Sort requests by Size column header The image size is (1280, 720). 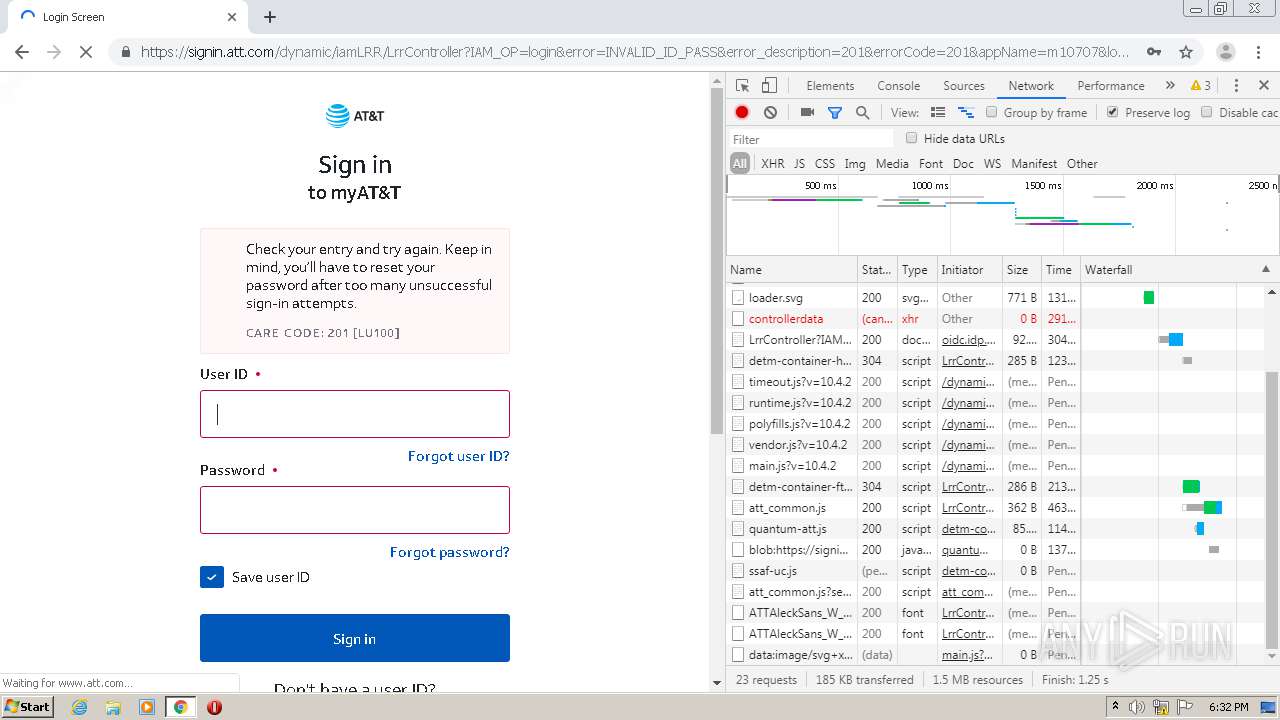point(1021,270)
